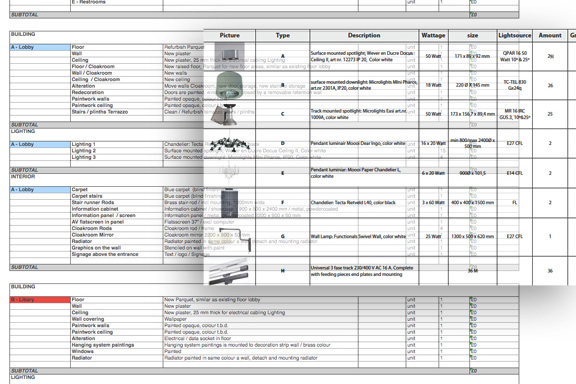Screen dimensions: 576x384
Task: Select the Signage above the entrance cell
Action: 117,254
